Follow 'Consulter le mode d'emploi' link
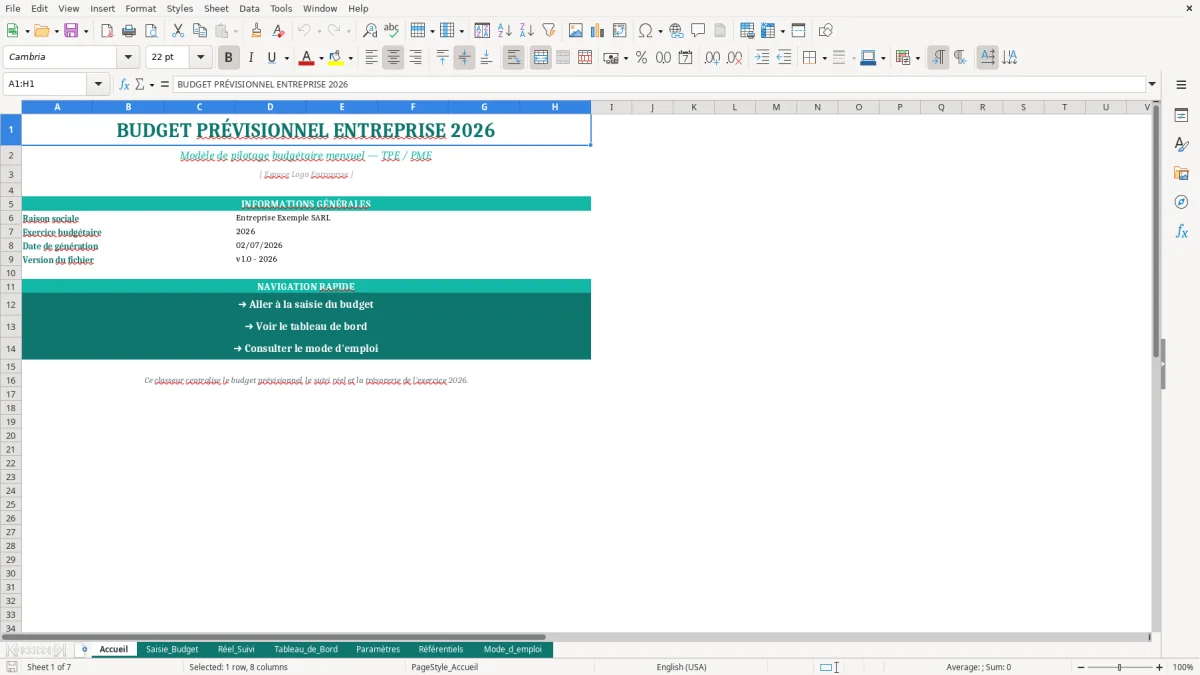 click(306, 348)
